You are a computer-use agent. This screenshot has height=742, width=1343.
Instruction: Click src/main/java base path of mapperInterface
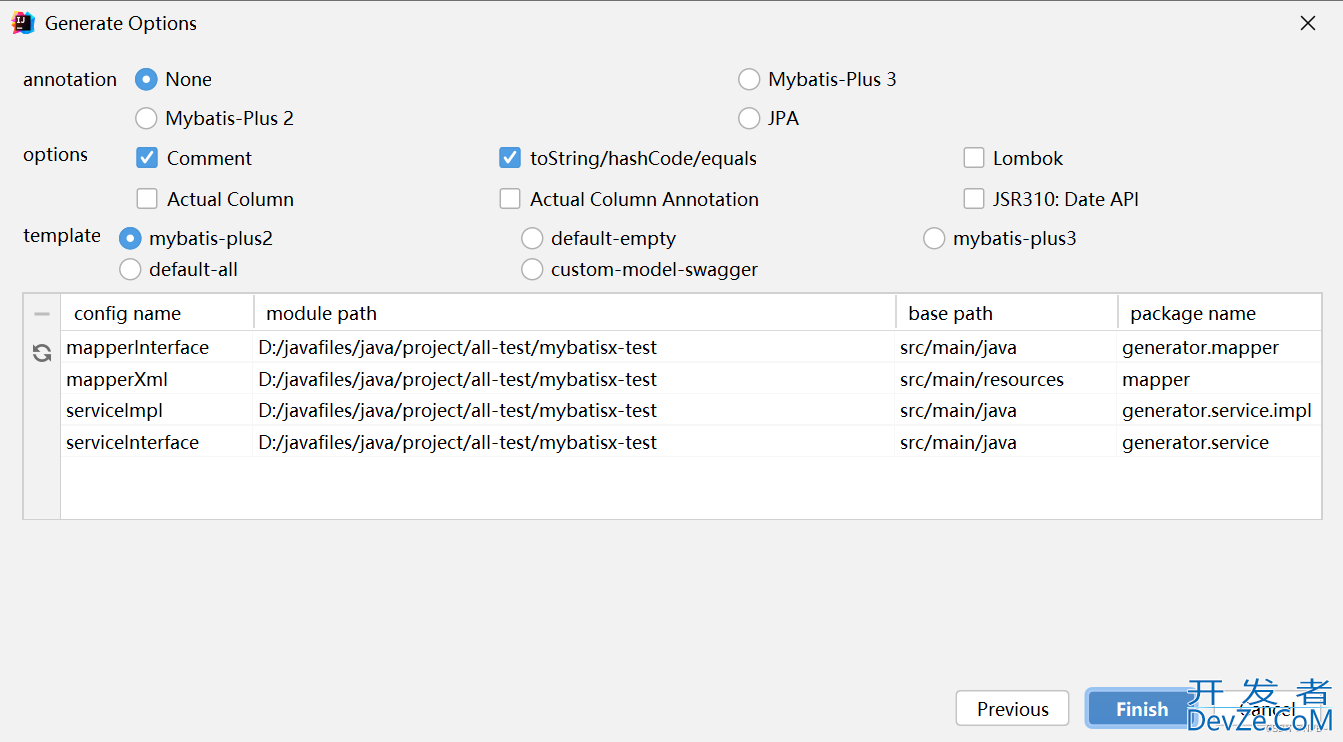1005,347
